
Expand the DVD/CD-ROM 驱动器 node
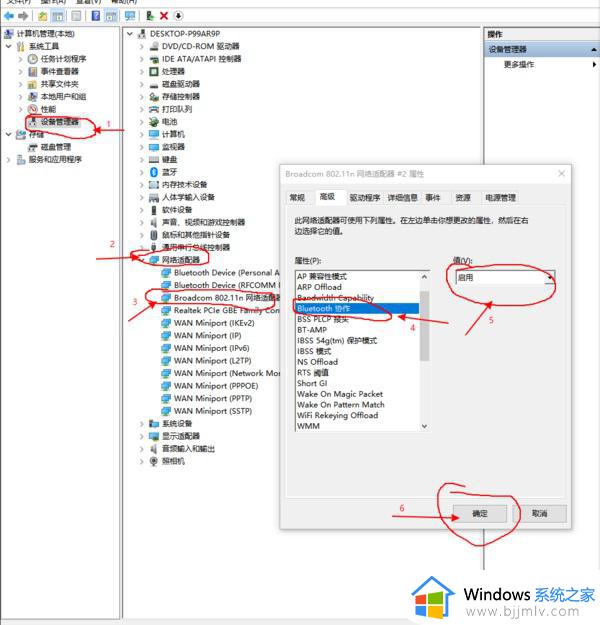pos(142,47)
